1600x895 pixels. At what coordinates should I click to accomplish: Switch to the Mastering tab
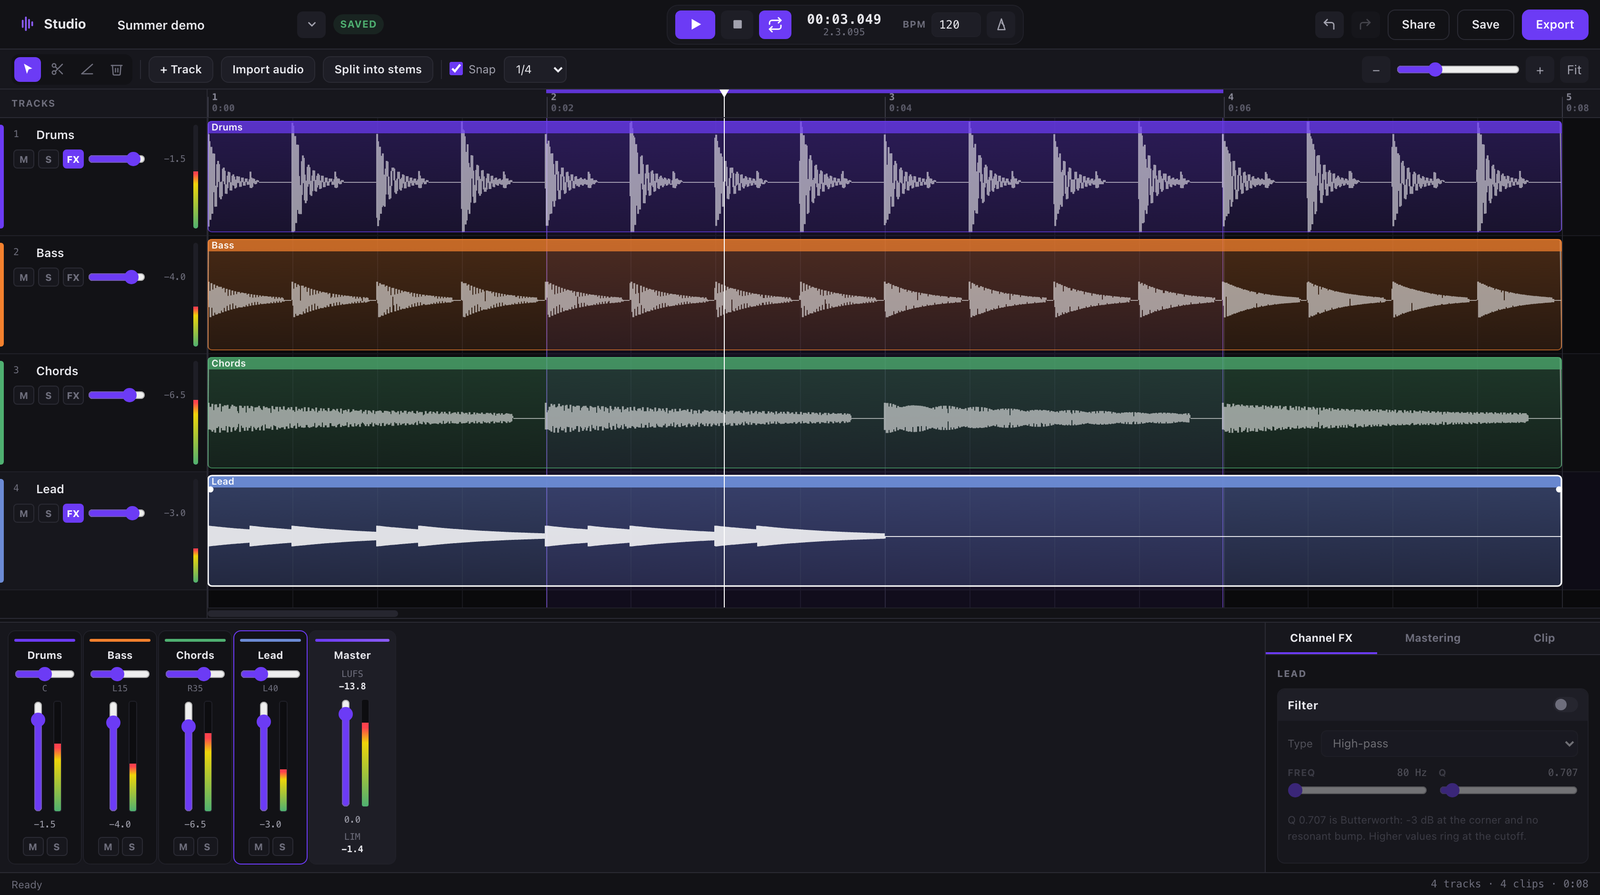click(x=1432, y=638)
